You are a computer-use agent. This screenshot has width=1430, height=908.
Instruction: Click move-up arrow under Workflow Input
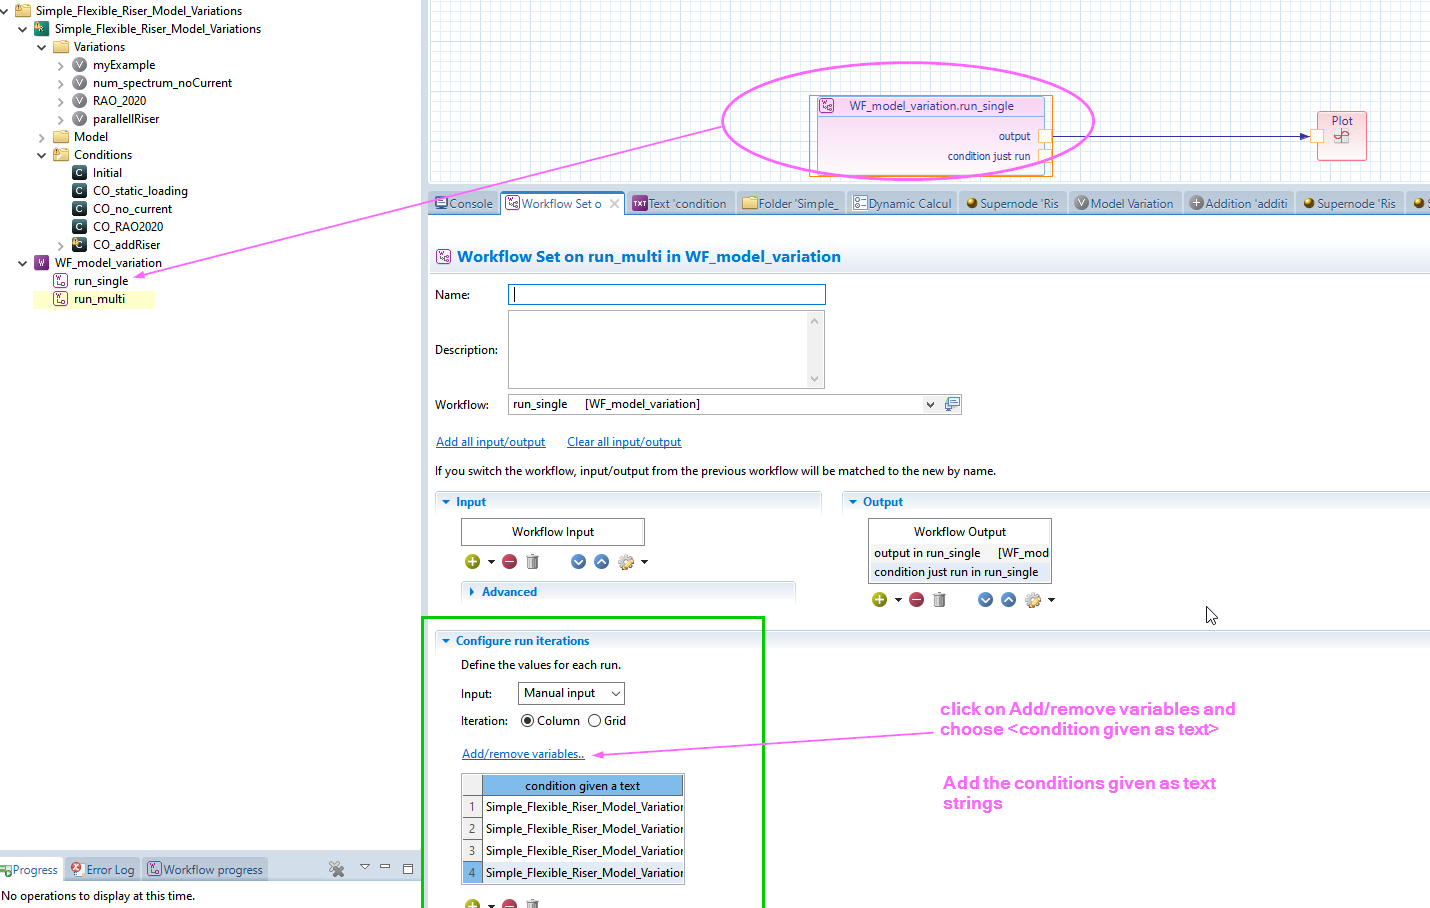(x=601, y=562)
